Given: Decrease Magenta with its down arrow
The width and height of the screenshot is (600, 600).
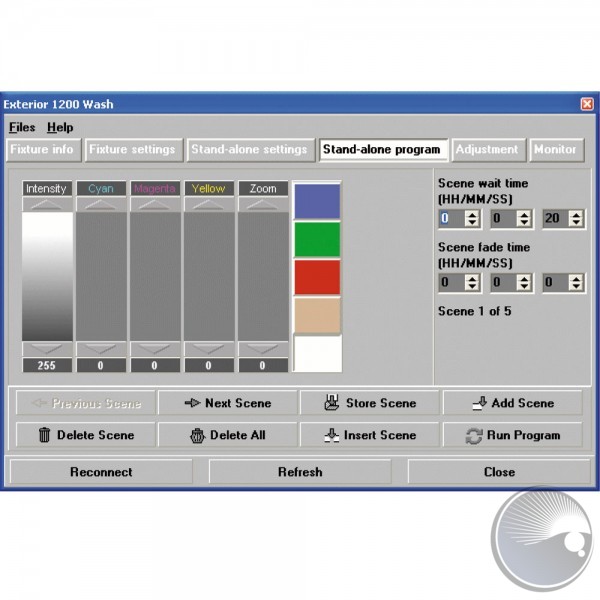Looking at the screenshot, I should (x=155, y=349).
